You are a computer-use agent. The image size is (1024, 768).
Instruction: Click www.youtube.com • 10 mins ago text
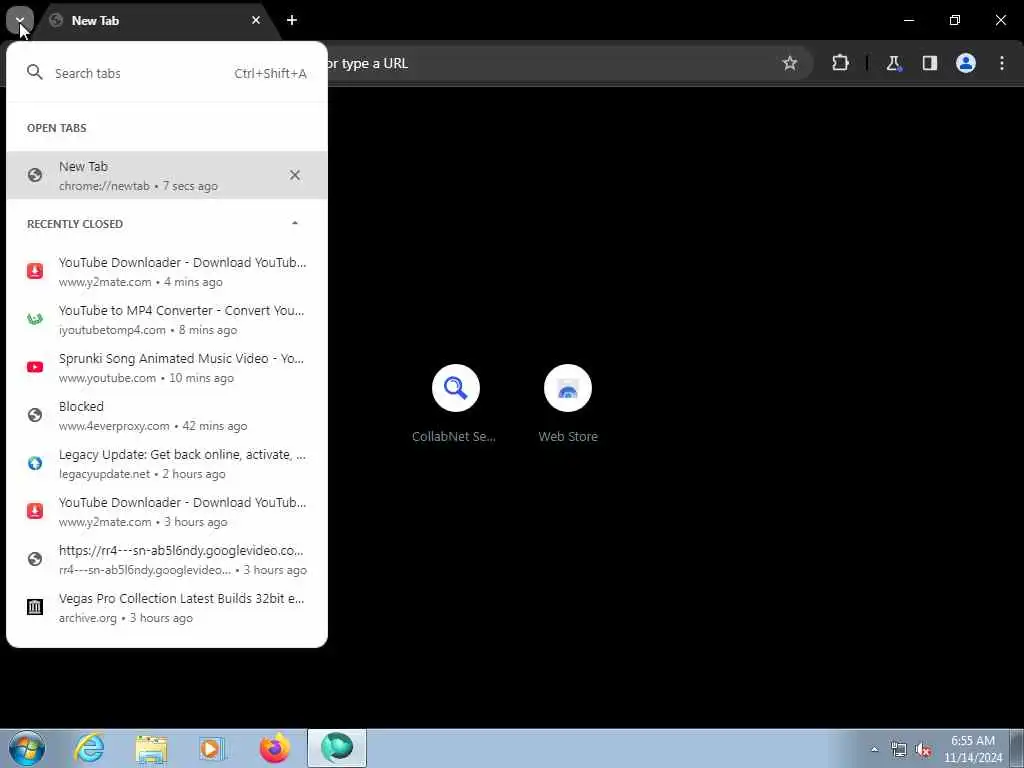coord(146,378)
